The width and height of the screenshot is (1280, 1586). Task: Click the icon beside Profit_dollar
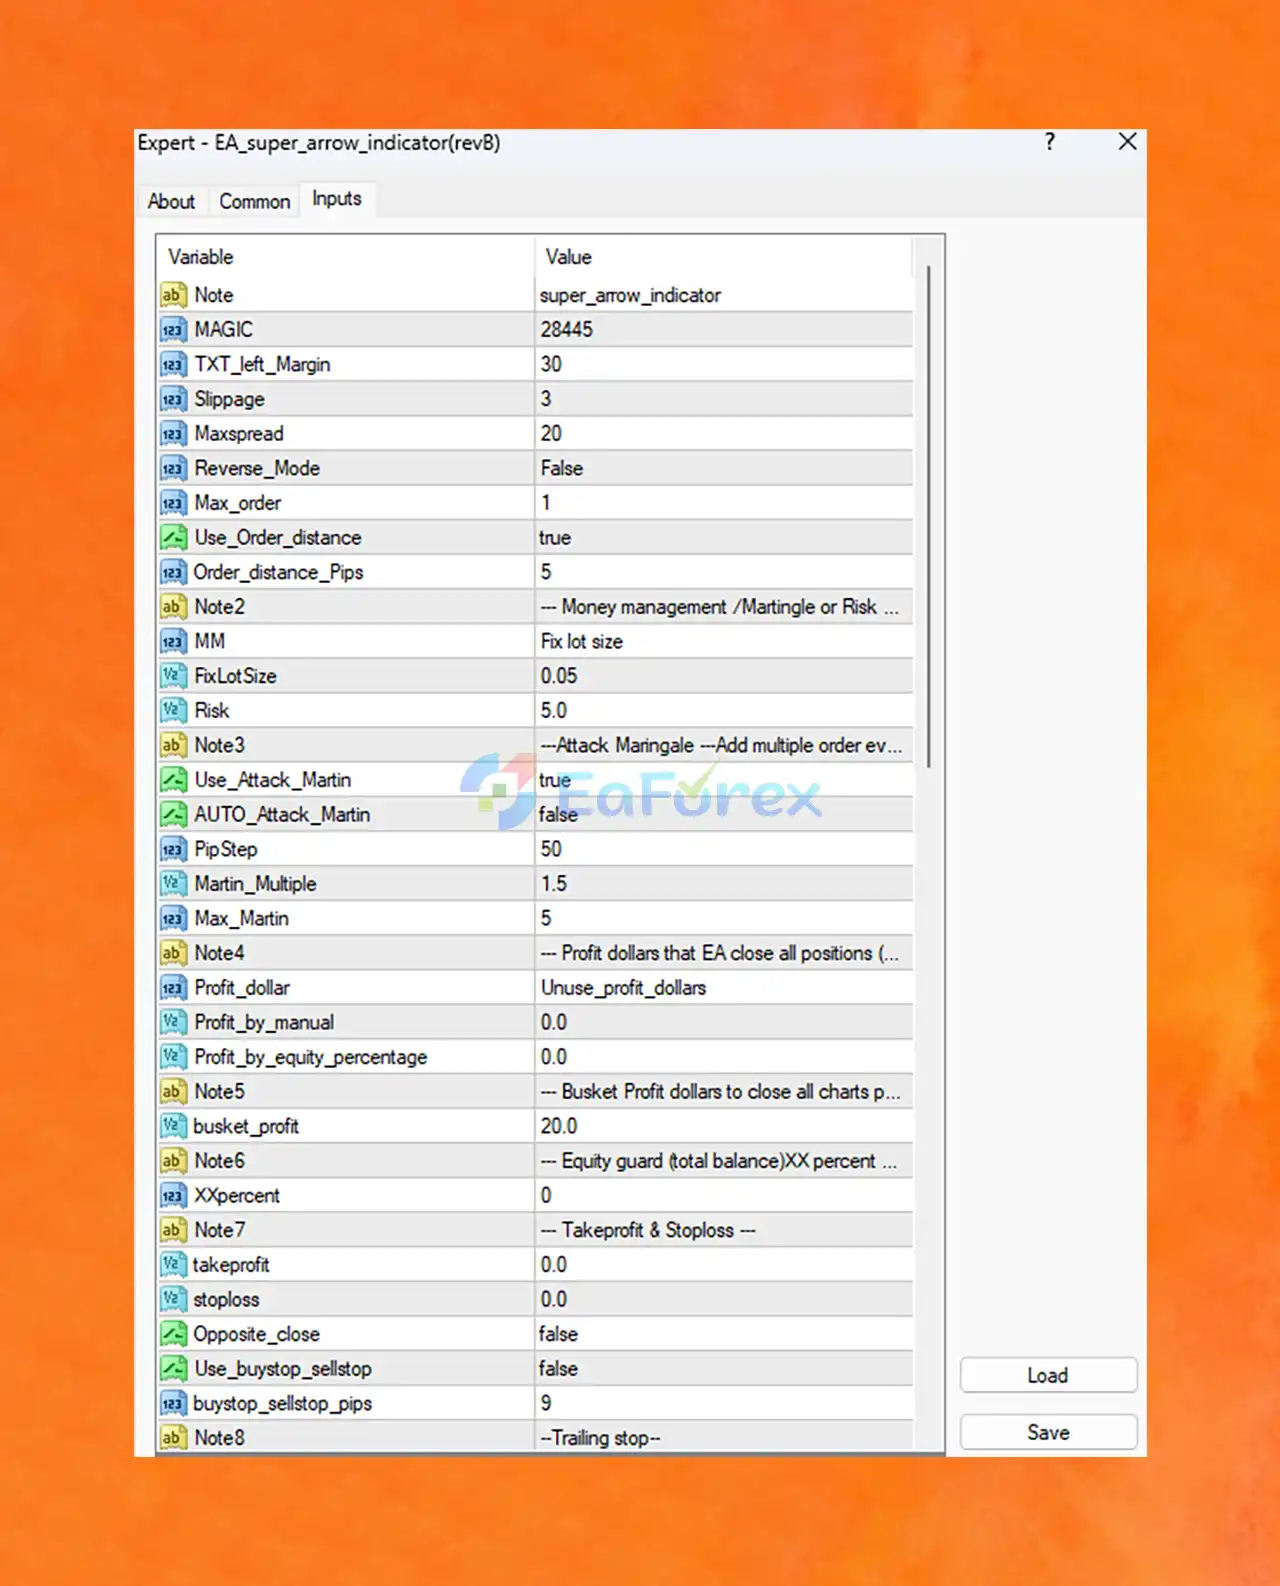pyautogui.click(x=174, y=988)
